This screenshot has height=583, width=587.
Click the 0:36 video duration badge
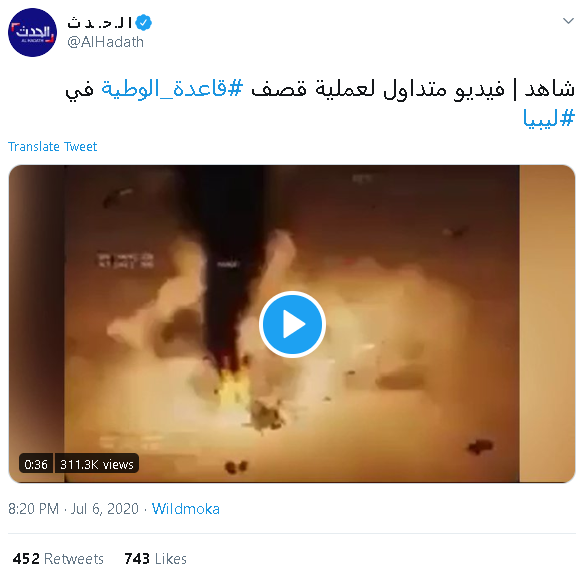[36, 464]
